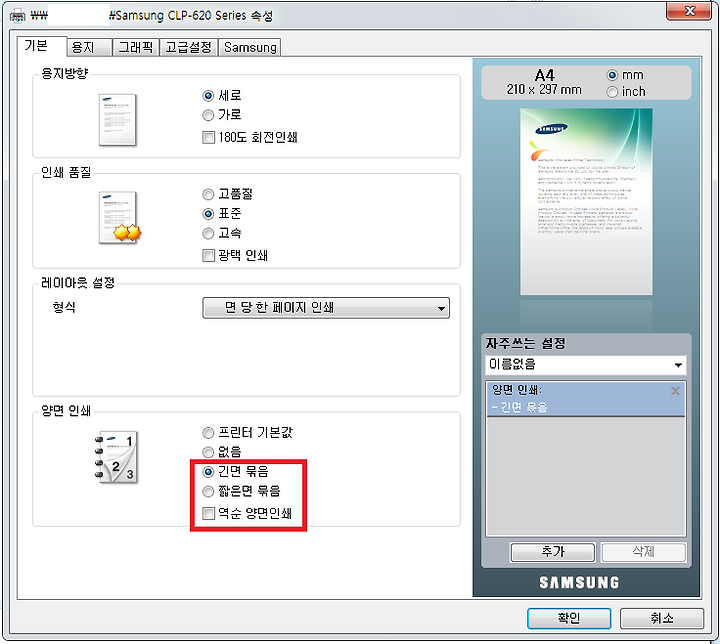
Task: Select 세로 portrait orientation
Action: pos(222,96)
